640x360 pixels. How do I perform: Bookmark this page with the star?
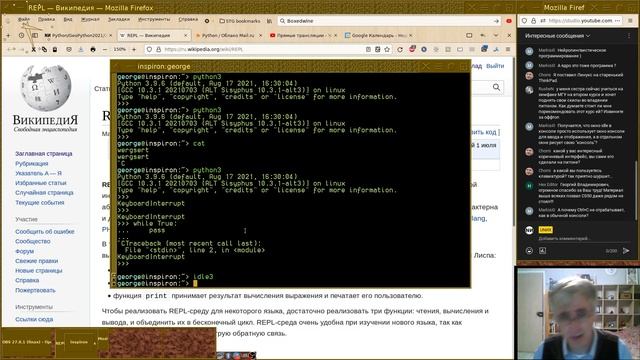tap(387, 49)
